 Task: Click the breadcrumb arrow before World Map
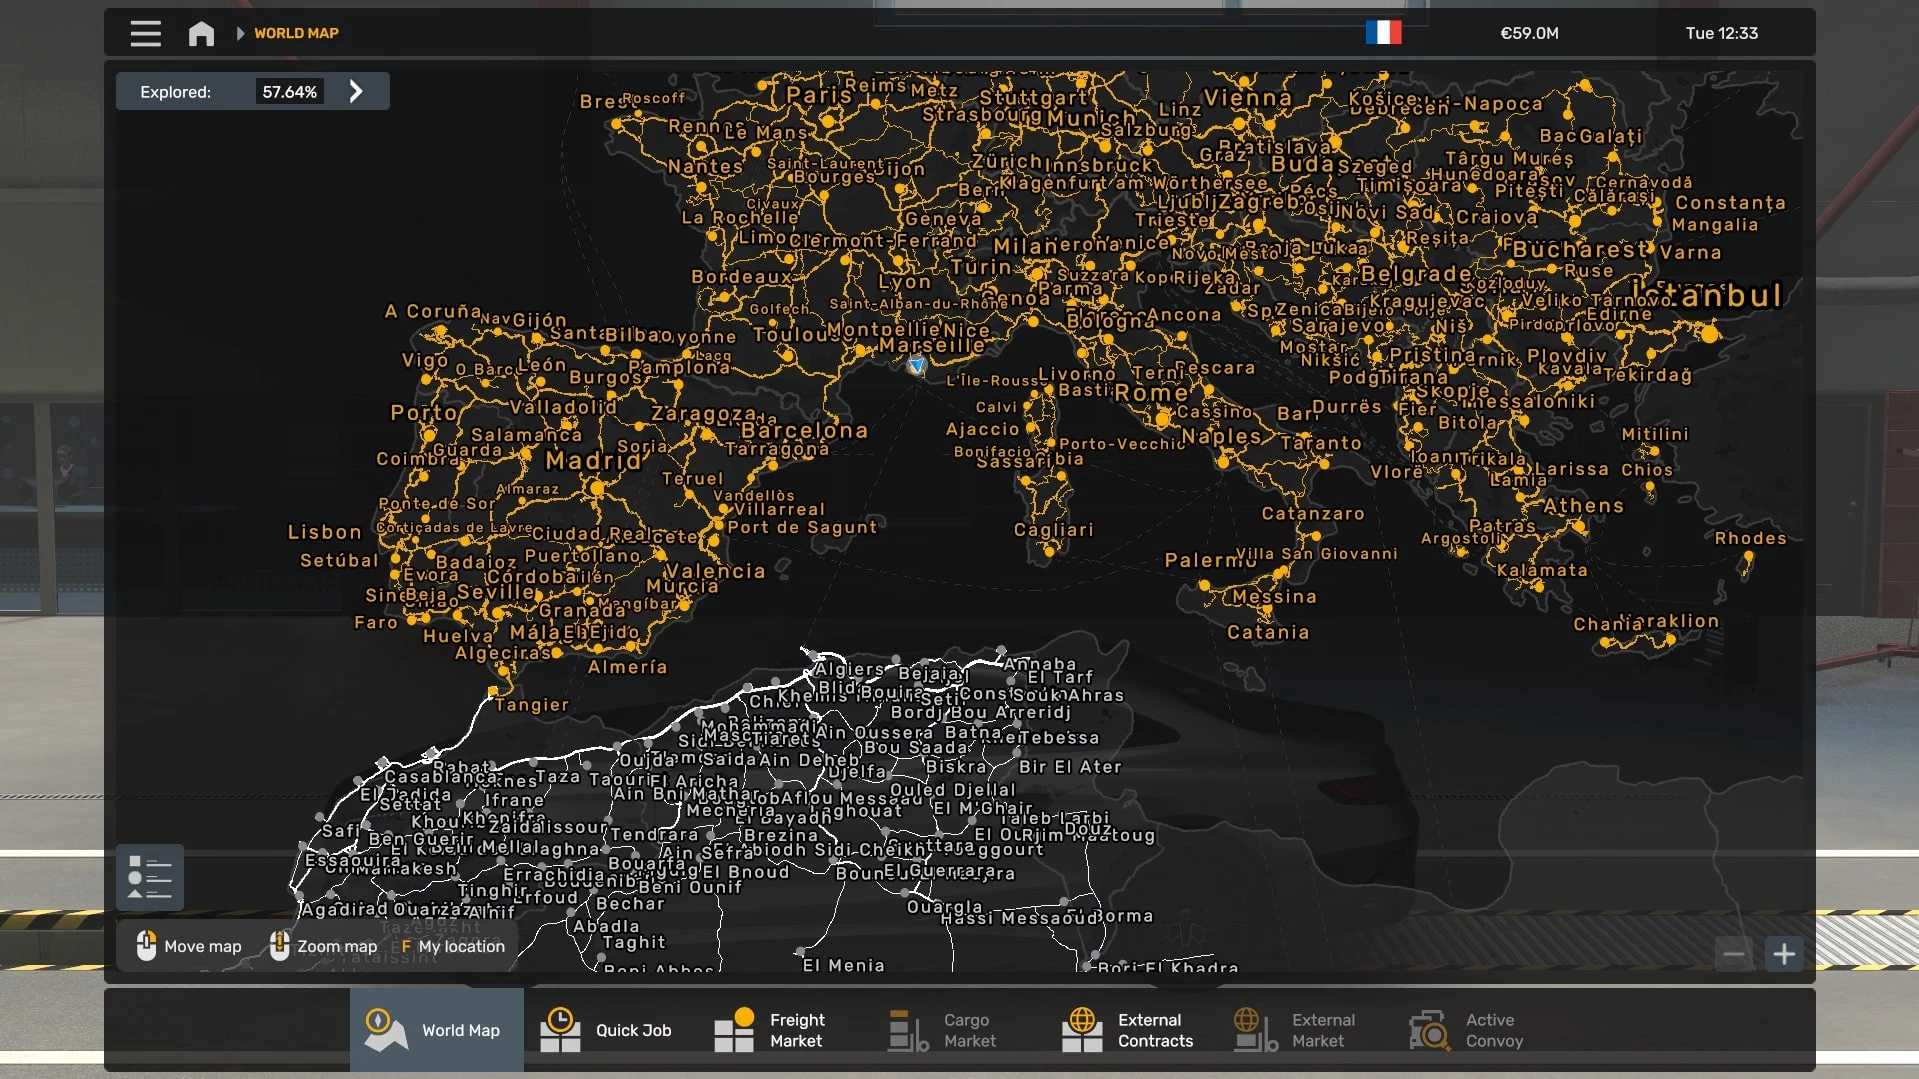240,33
